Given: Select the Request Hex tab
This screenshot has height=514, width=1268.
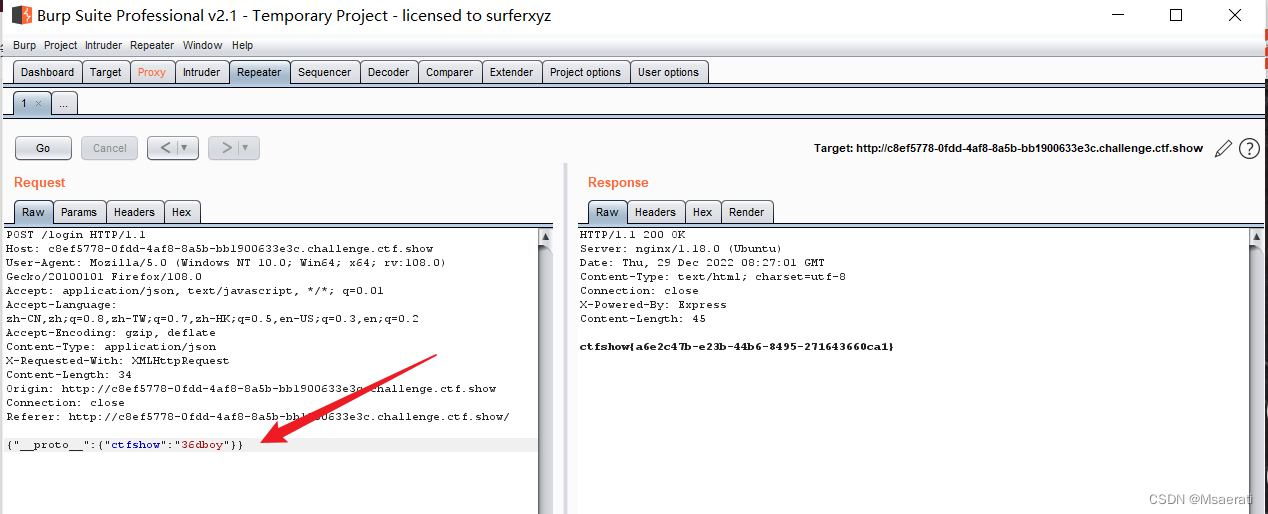Looking at the screenshot, I should 181,212.
